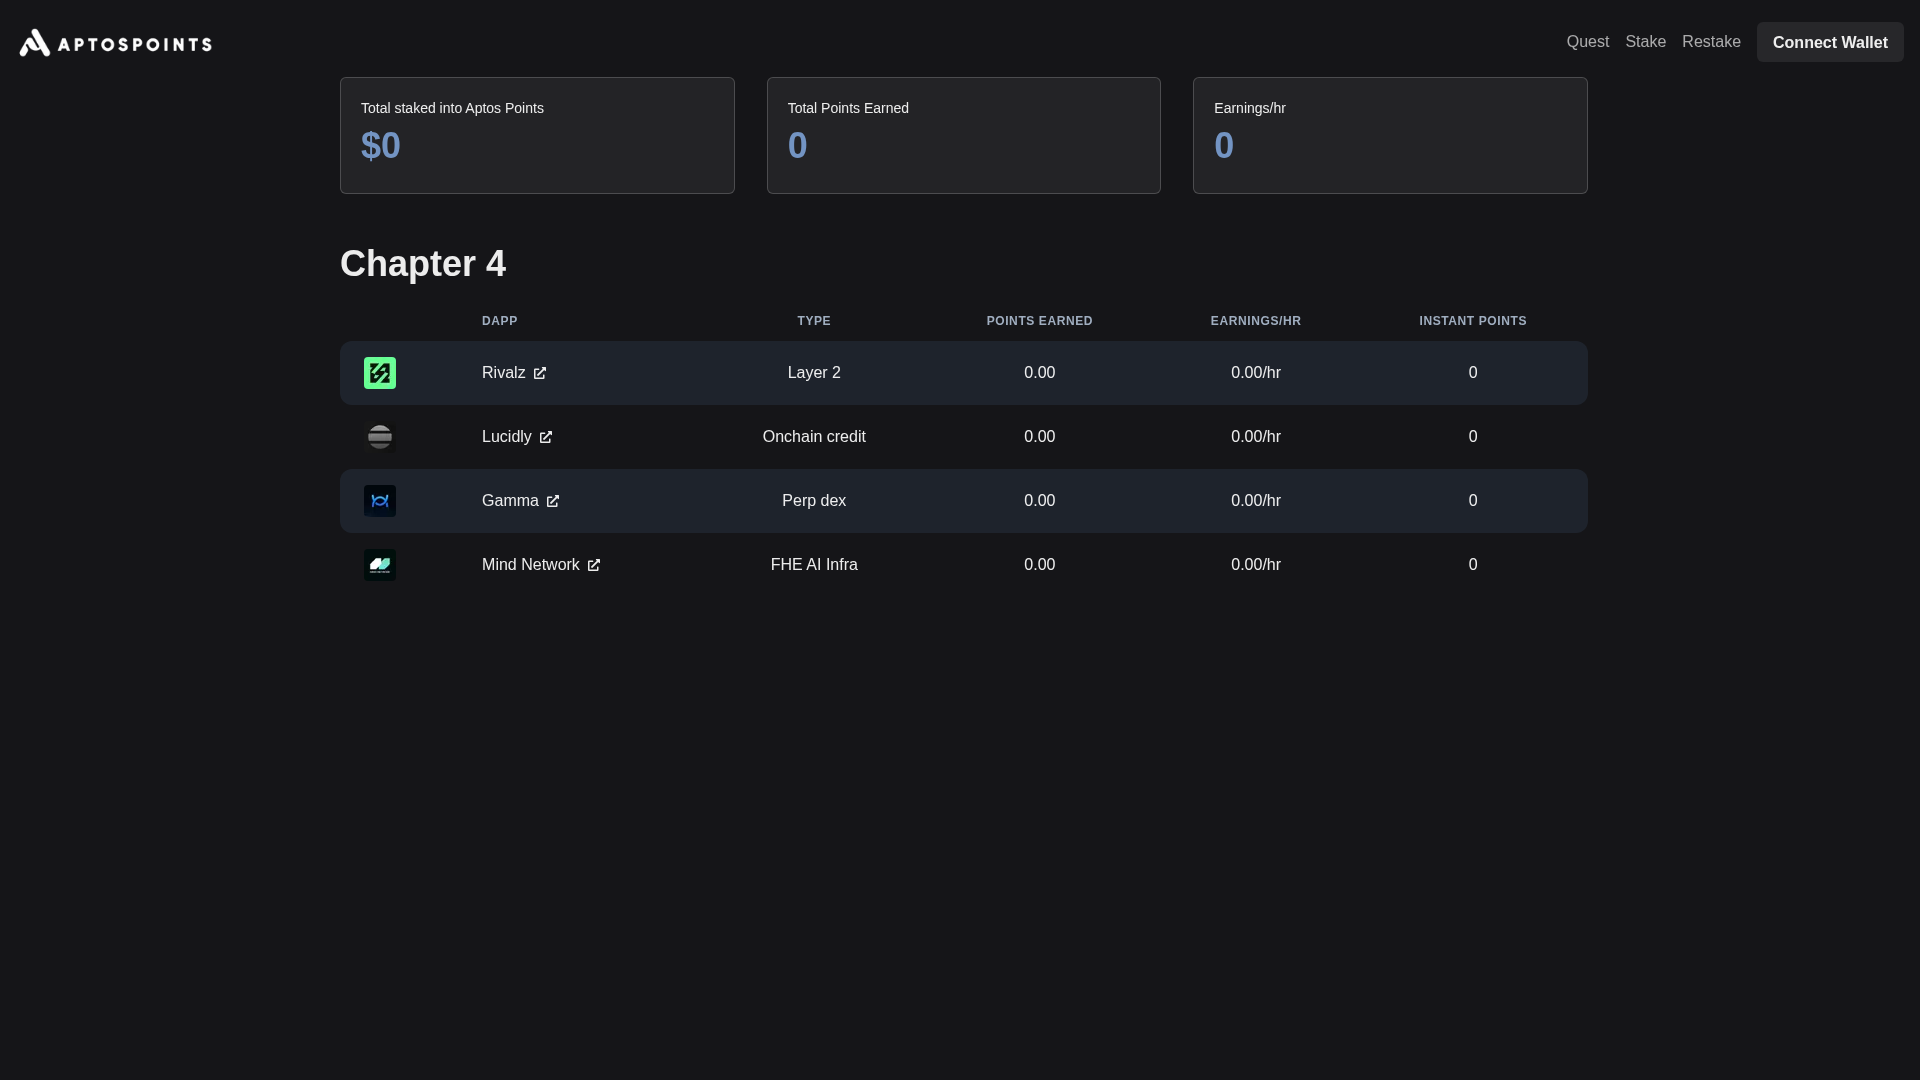Click the $0 total staked value
Screen dimensions: 1920x1080
click(x=381, y=146)
